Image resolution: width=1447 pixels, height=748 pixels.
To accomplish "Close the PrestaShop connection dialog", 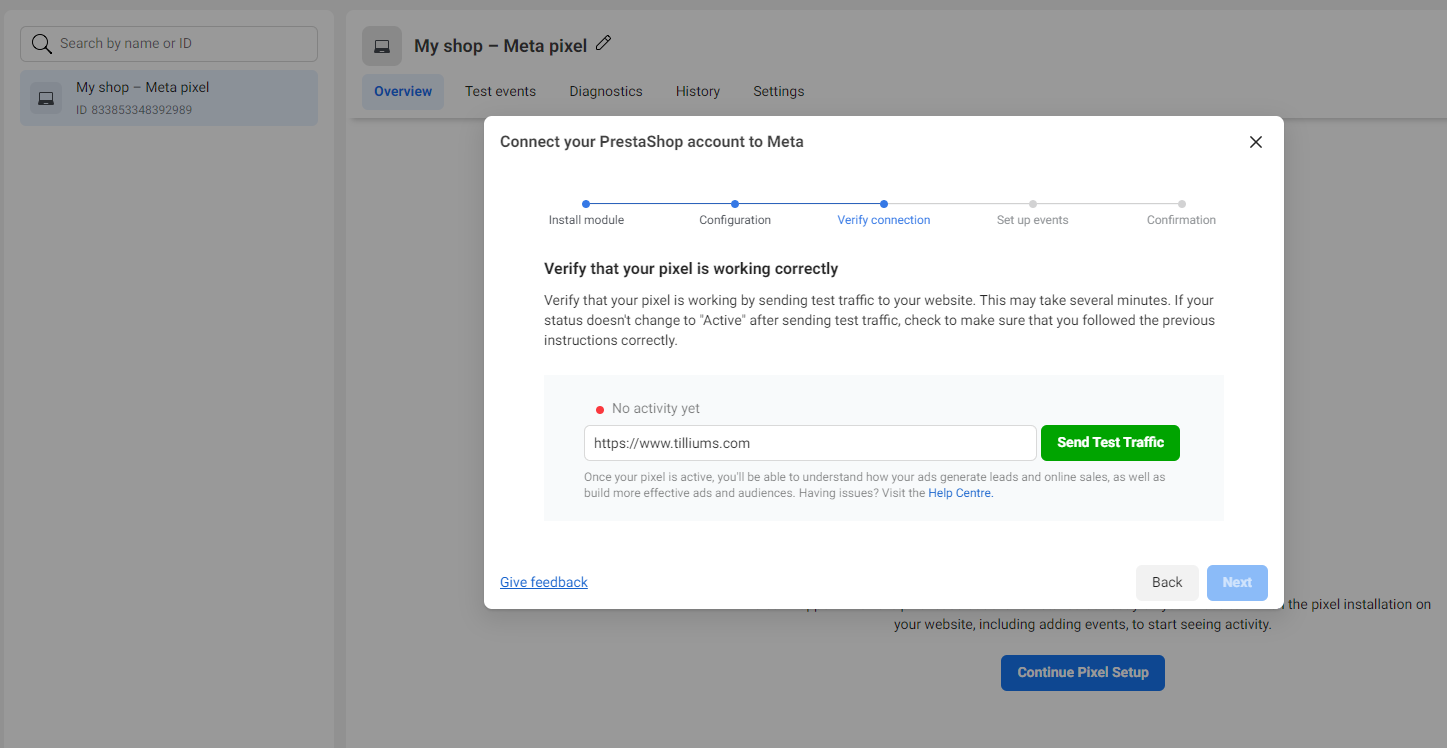I will (x=1256, y=142).
